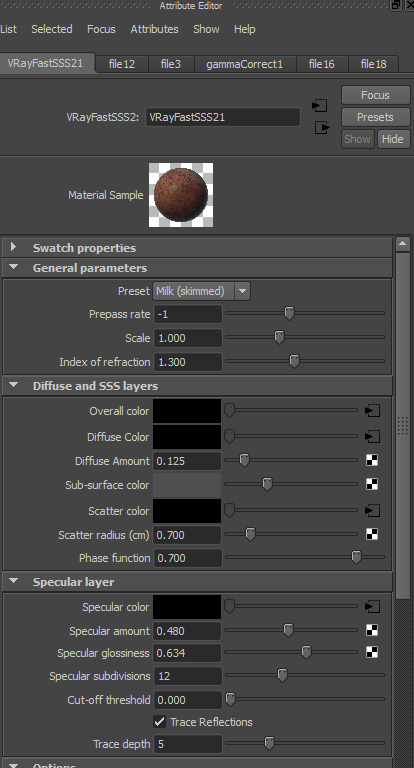Switch to the file16 tab
414x768 pixels.
[x=322, y=64]
